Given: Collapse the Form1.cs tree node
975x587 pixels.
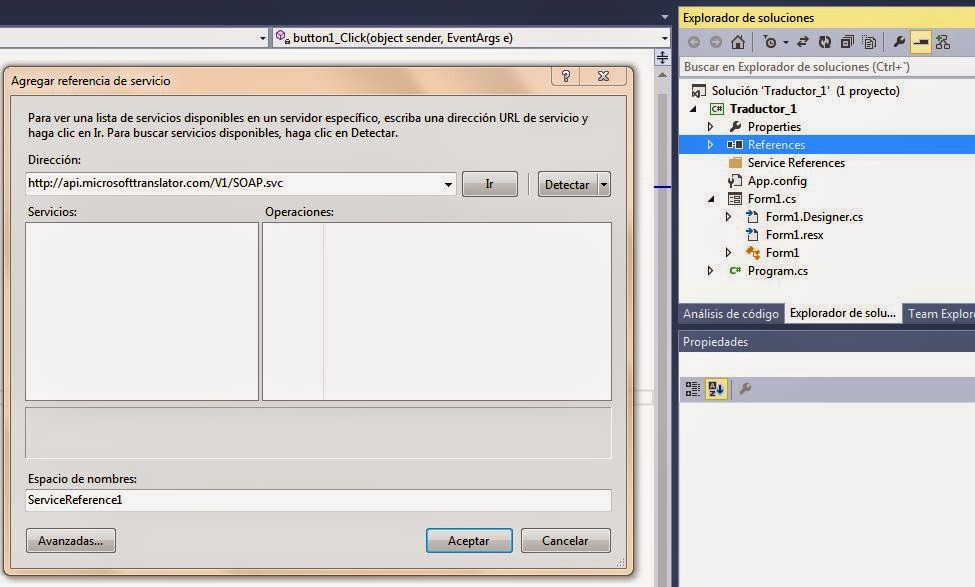Looking at the screenshot, I should point(713,198).
